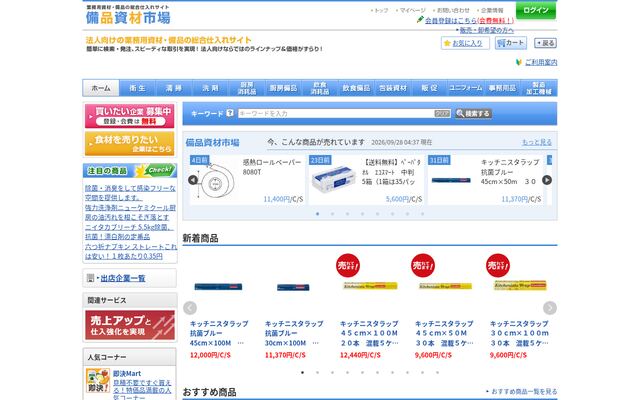This screenshot has height=400, width=640.
Task: Open the ペーパータオル エコスマート product image
Action: (x=333, y=179)
